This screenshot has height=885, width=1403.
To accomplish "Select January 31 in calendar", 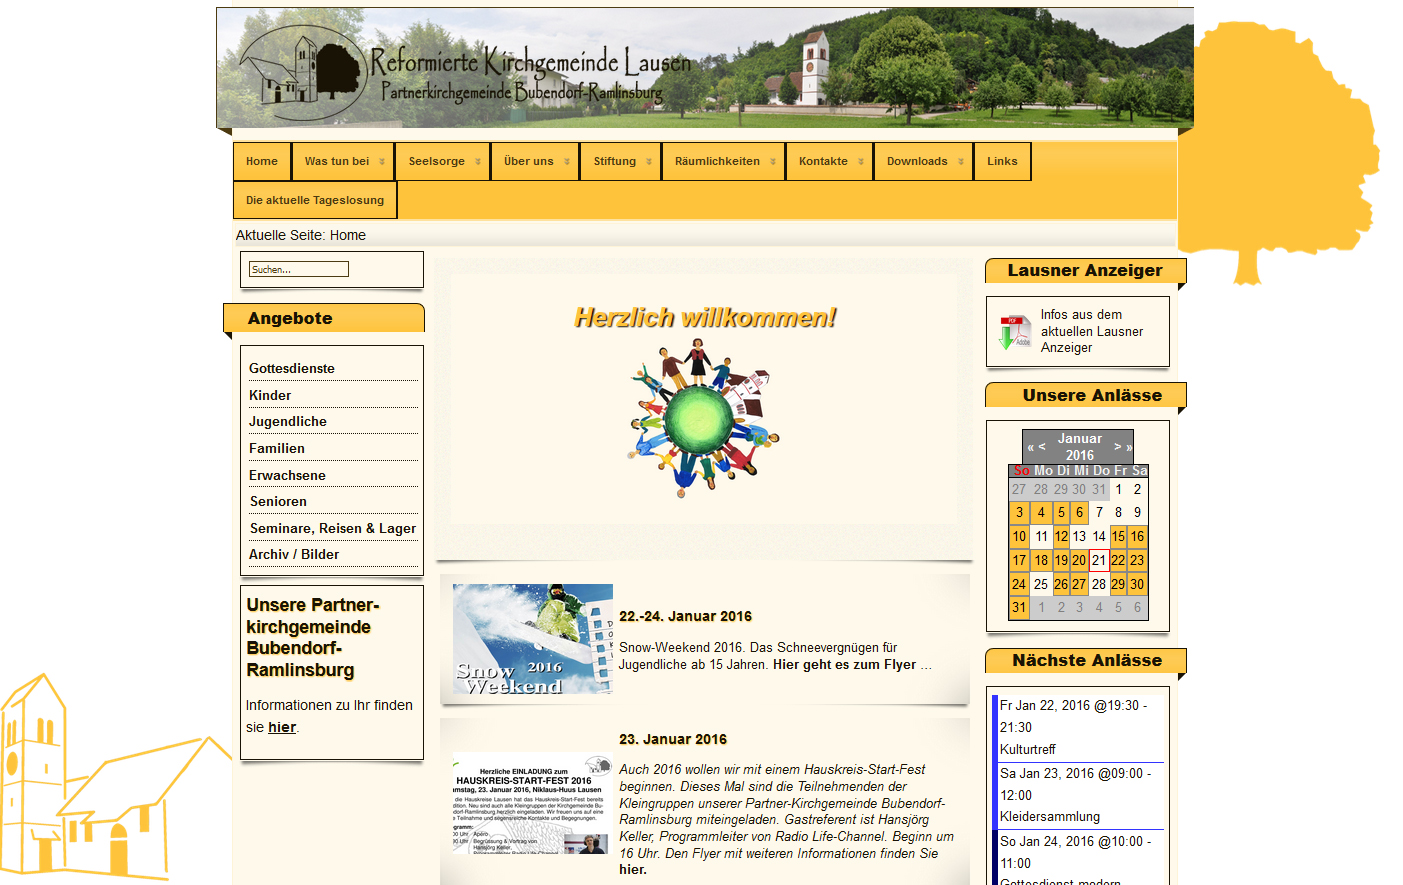I will tap(1019, 607).
